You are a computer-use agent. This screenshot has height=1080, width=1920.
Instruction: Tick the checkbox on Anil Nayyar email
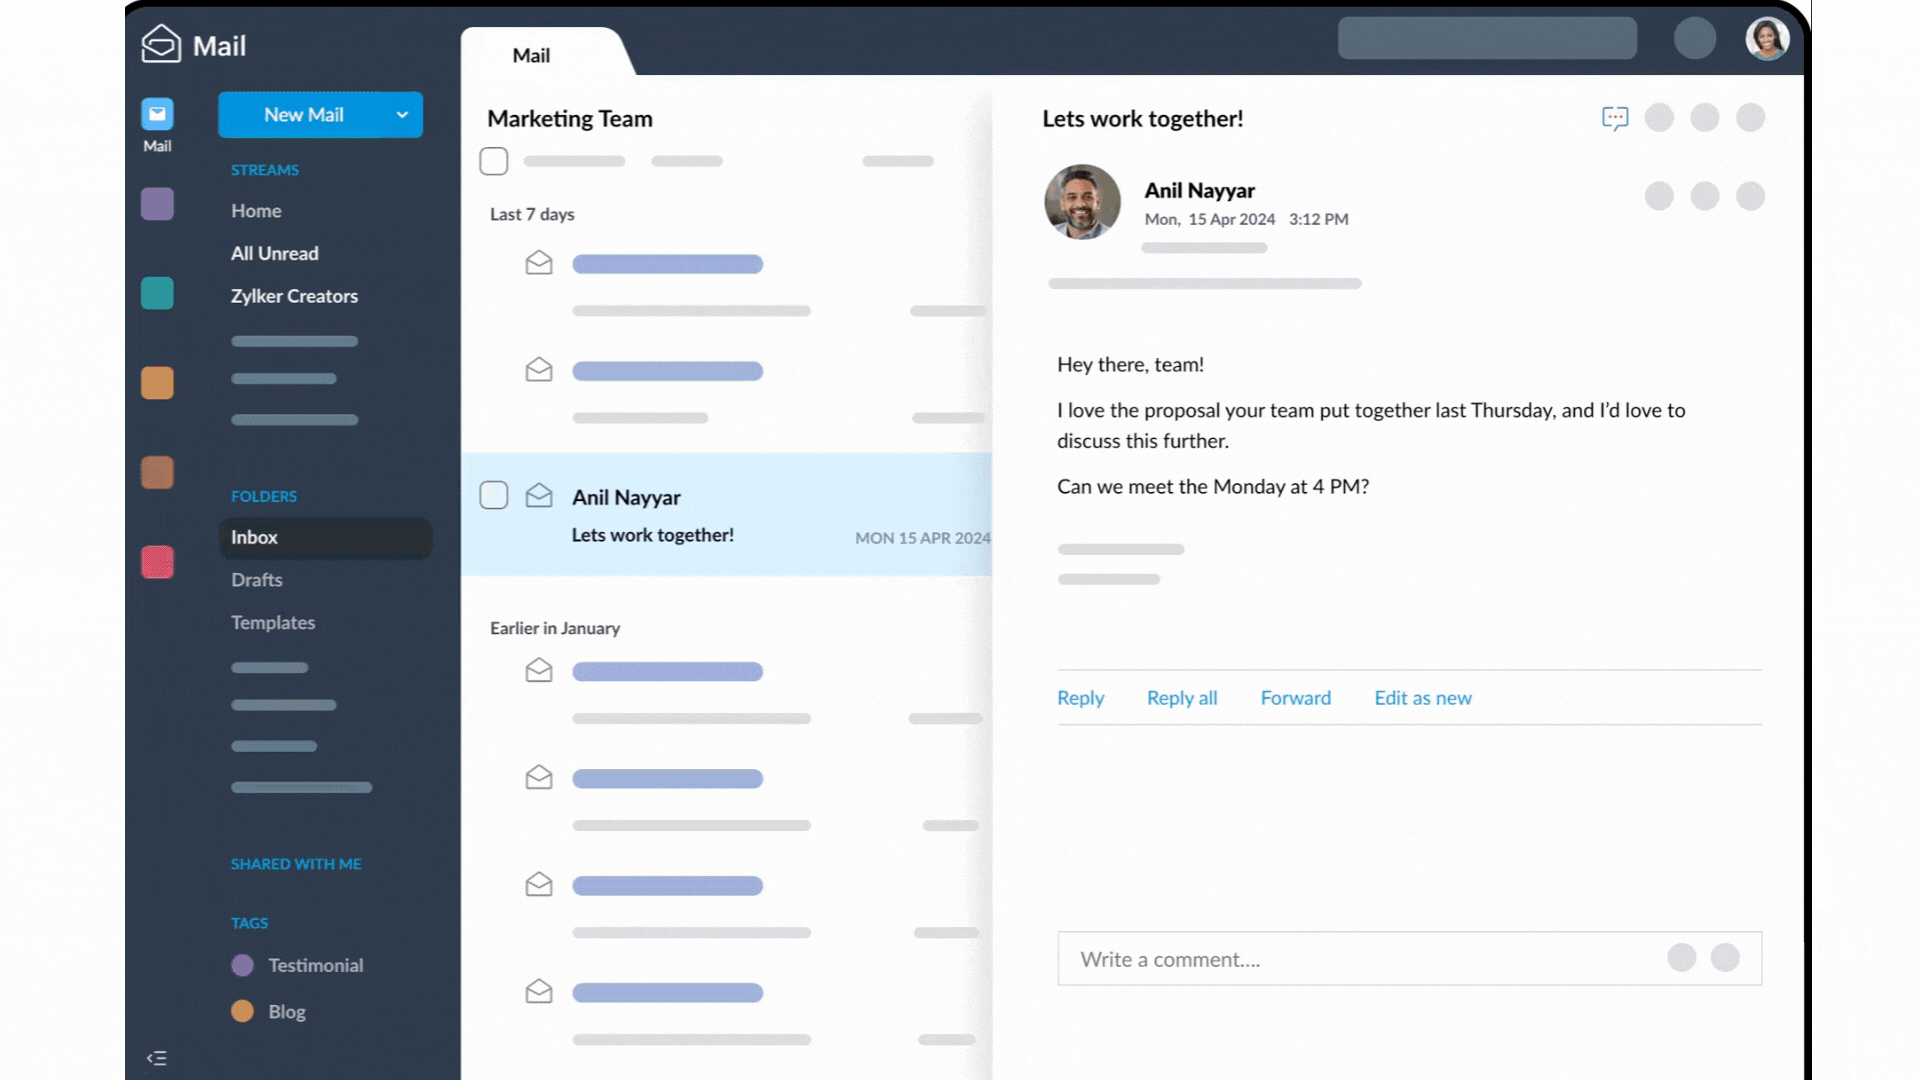tap(494, 496)
